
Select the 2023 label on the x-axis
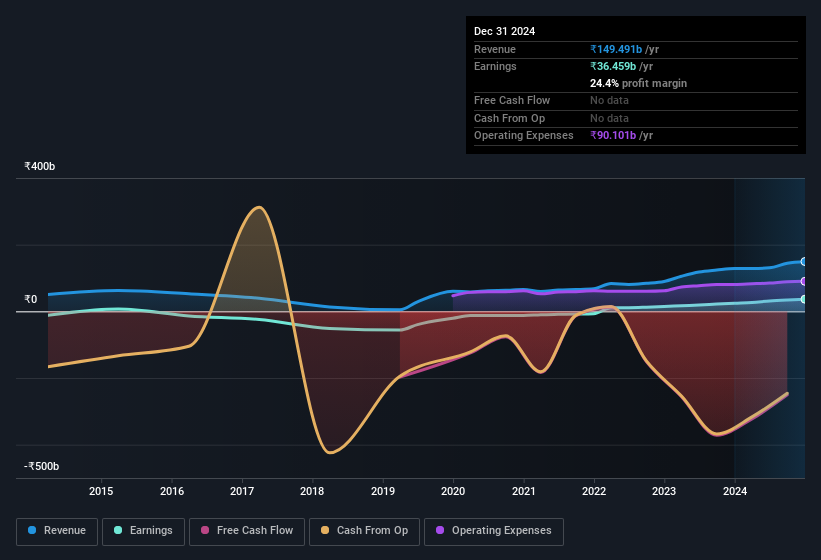point(664,491)
